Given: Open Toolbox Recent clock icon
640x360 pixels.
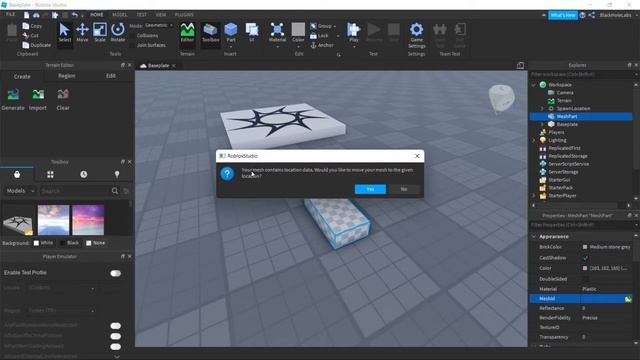Looking at the screenshot, I should pyautogui.click(x=84, y=174).
